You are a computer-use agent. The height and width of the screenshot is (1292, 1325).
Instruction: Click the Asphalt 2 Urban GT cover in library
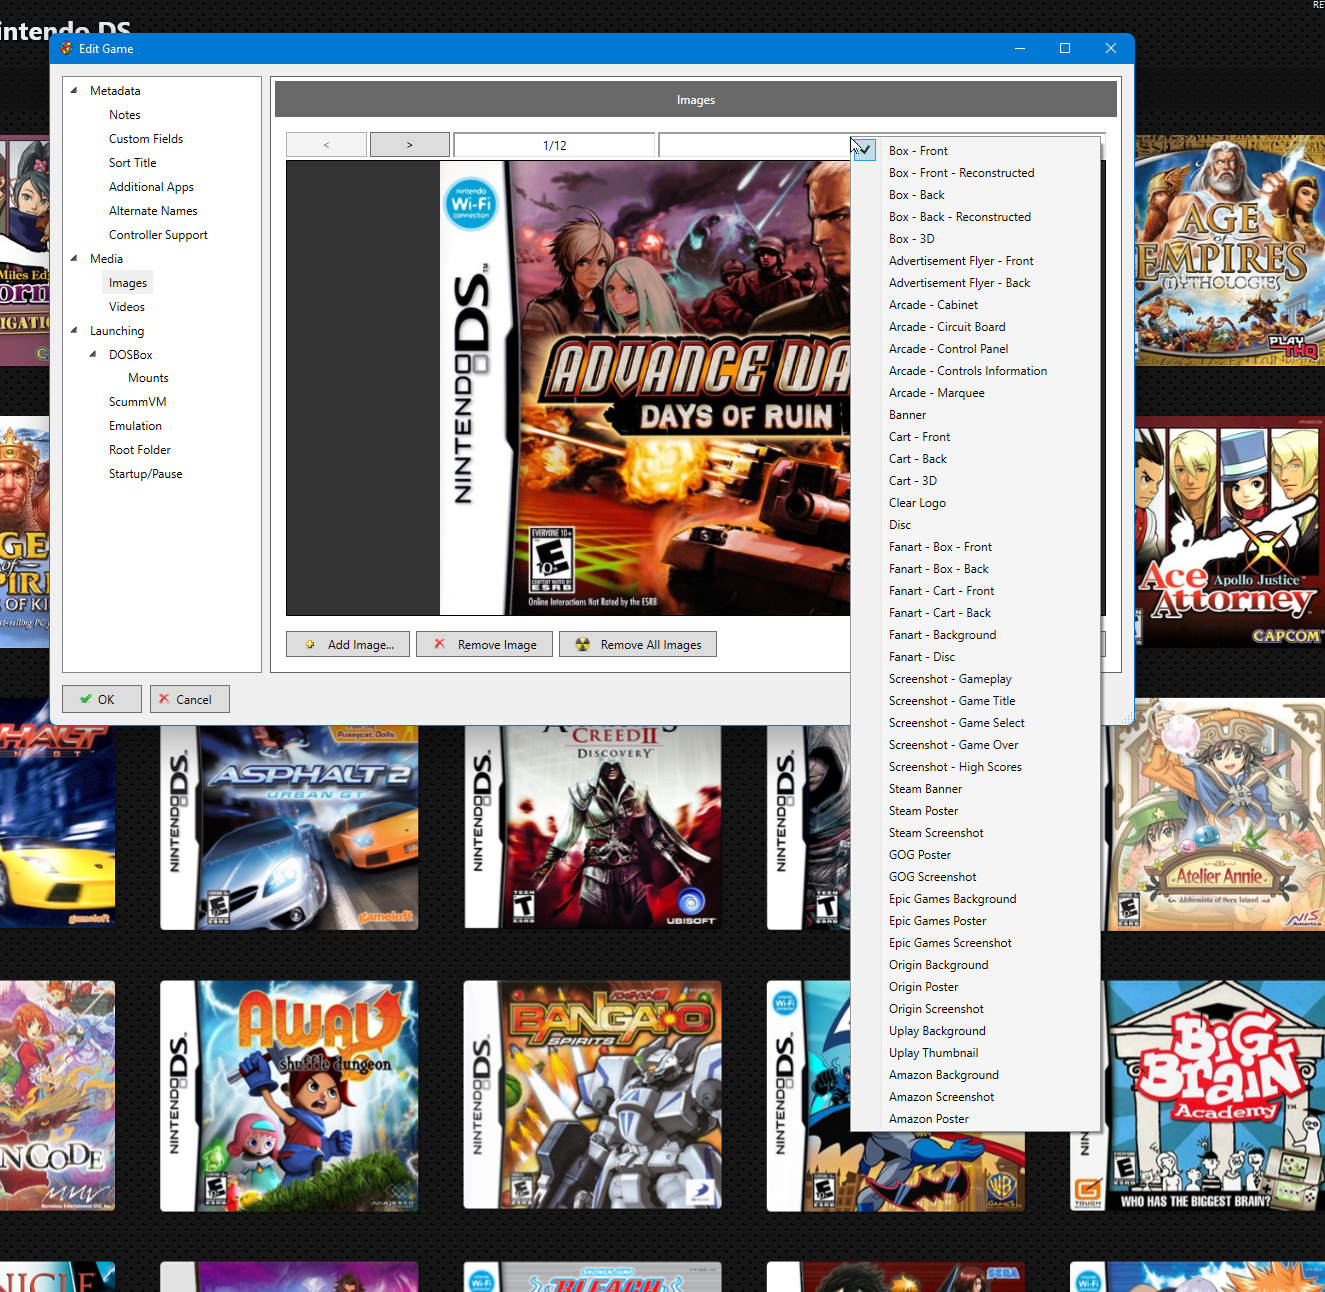coord(289,827)
